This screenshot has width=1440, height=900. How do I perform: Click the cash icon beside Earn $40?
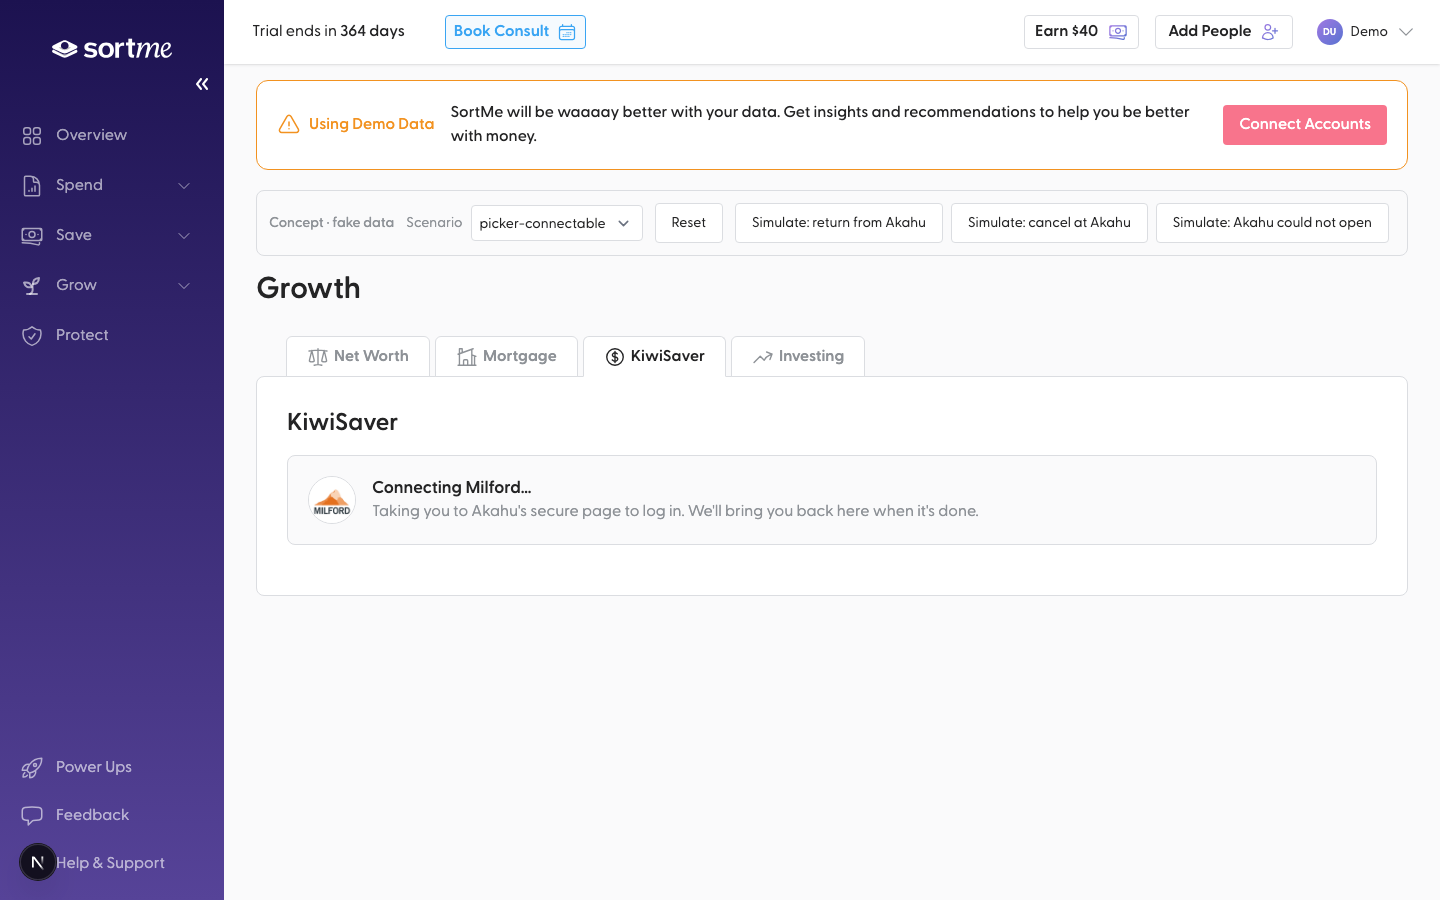click(1118, 32)
